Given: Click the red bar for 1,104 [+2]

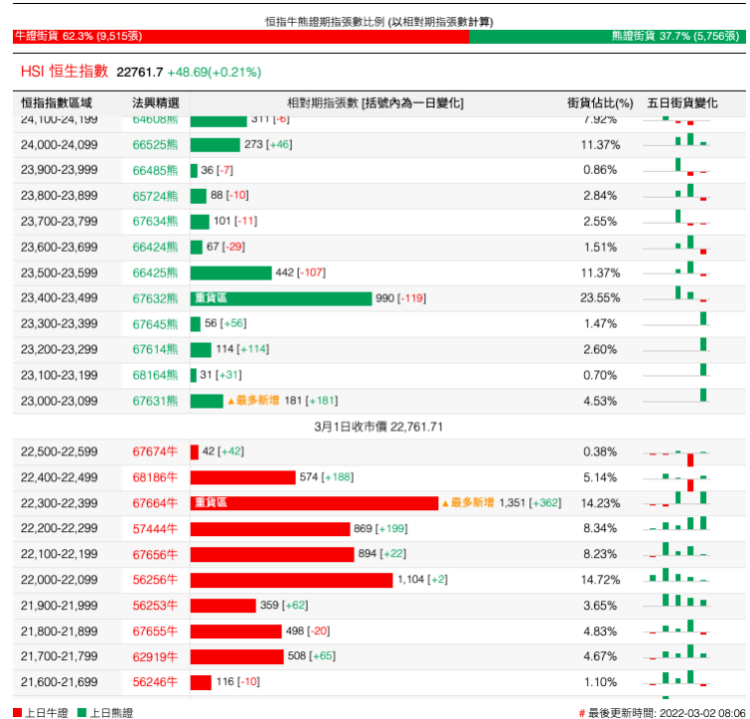Looking at the screenshot, I should coord(291,580).
